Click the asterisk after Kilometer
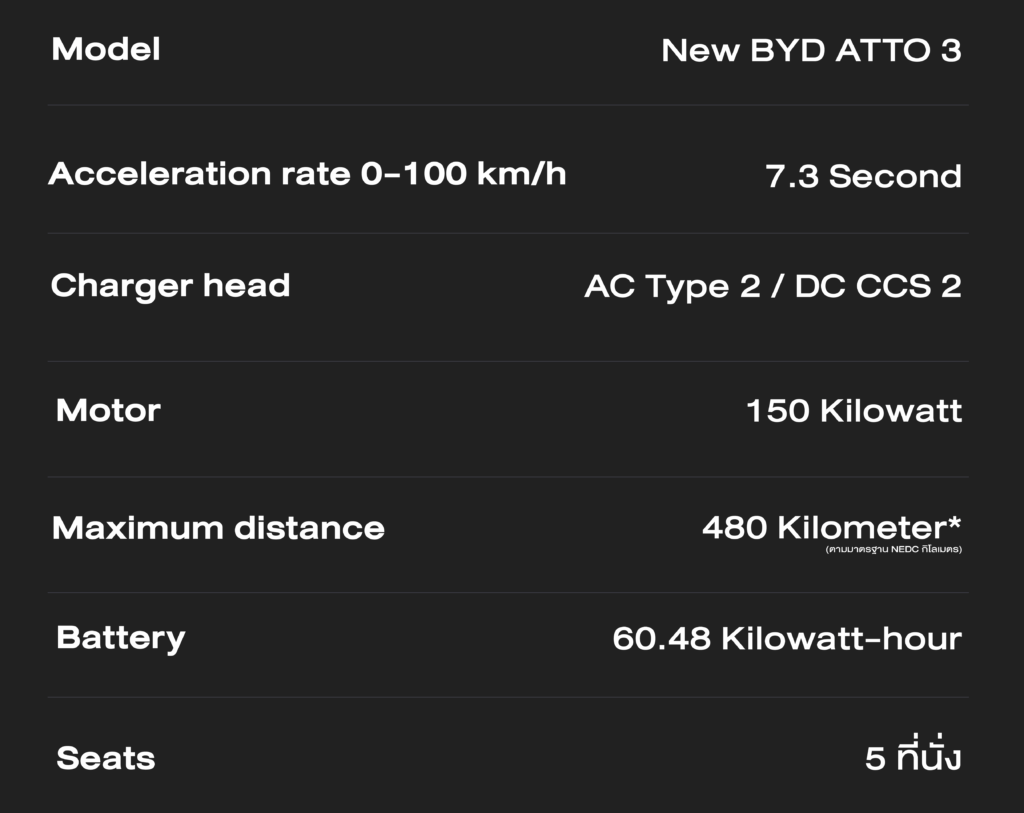This screenshot has height=813, width=1024. pos(954,521)
